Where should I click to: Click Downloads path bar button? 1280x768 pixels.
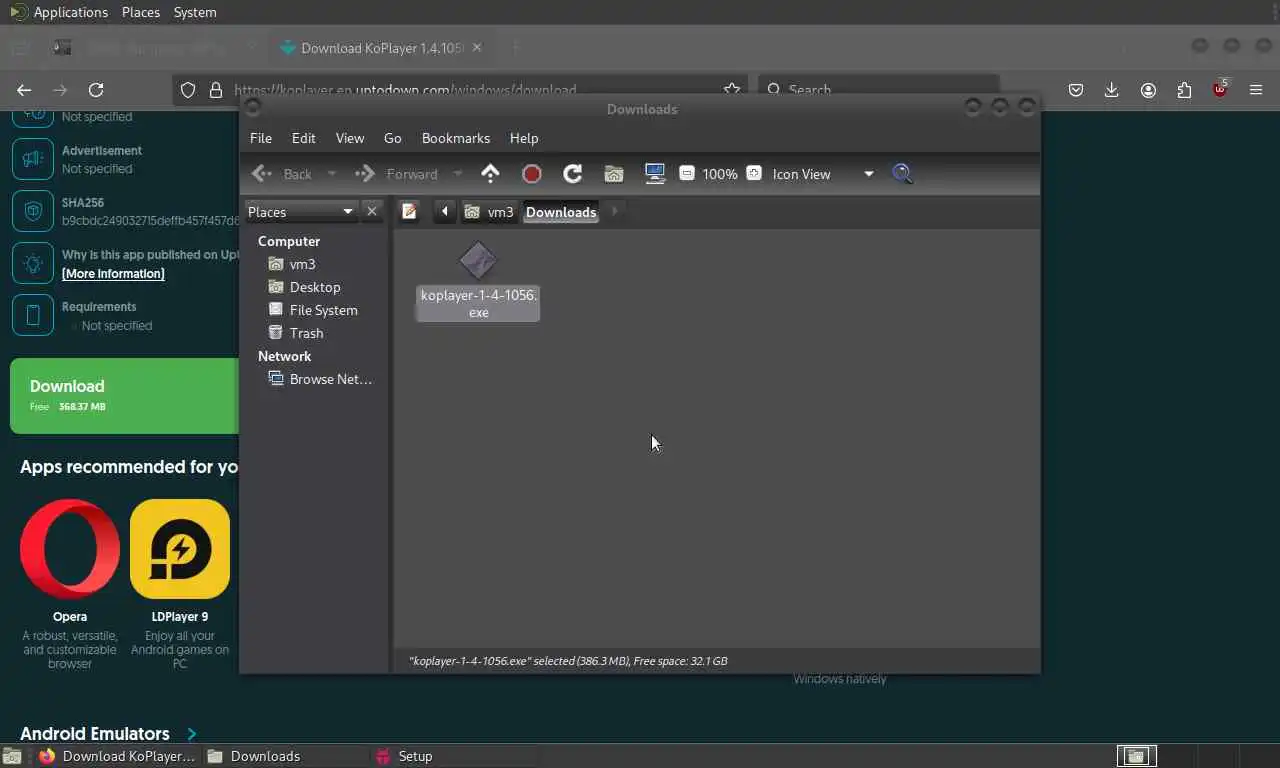[x=561, y=211]
